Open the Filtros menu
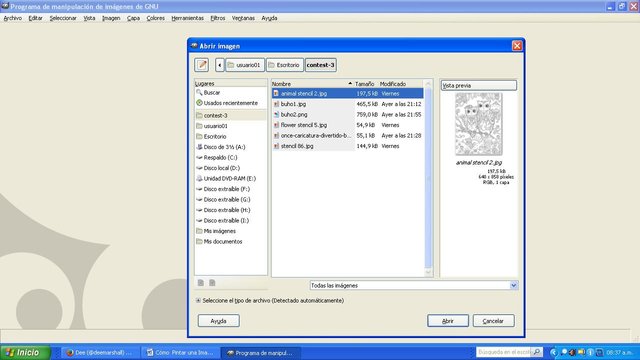The image size is (640, 360). tap(218, 18)
